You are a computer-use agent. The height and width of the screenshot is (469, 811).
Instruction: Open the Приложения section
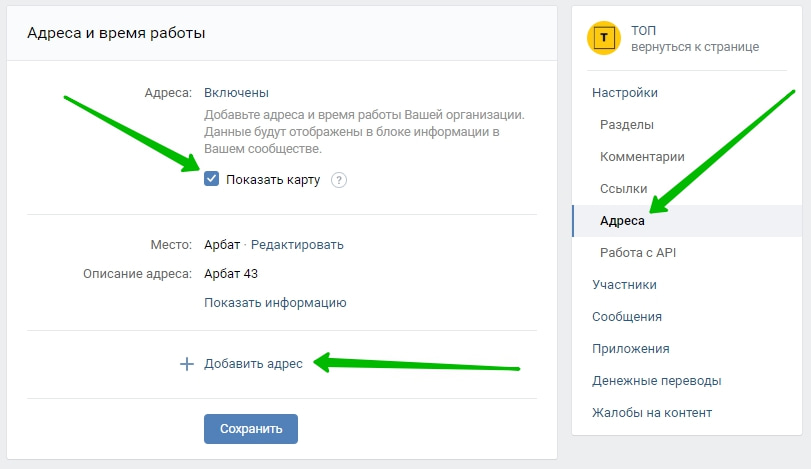631,349
